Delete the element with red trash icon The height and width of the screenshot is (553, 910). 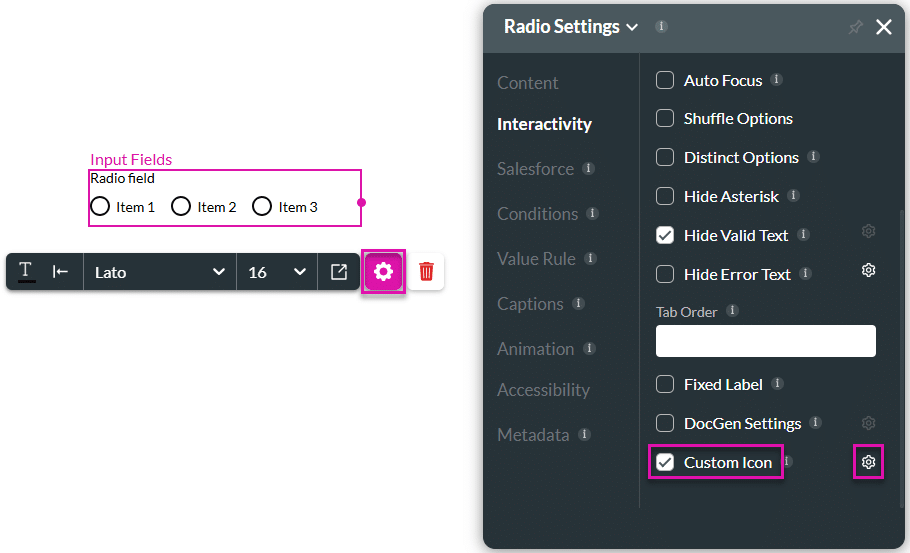tap(426, 272)
